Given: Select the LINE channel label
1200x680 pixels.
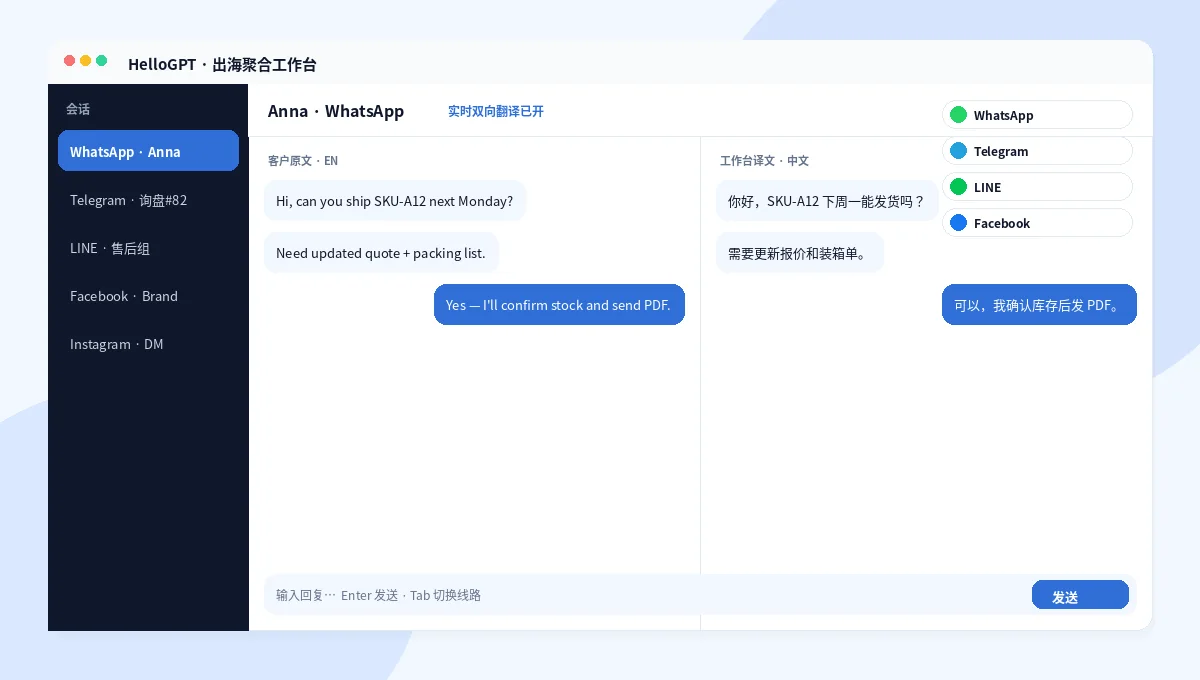Looking at the screenshot, I should pos(987,187).
